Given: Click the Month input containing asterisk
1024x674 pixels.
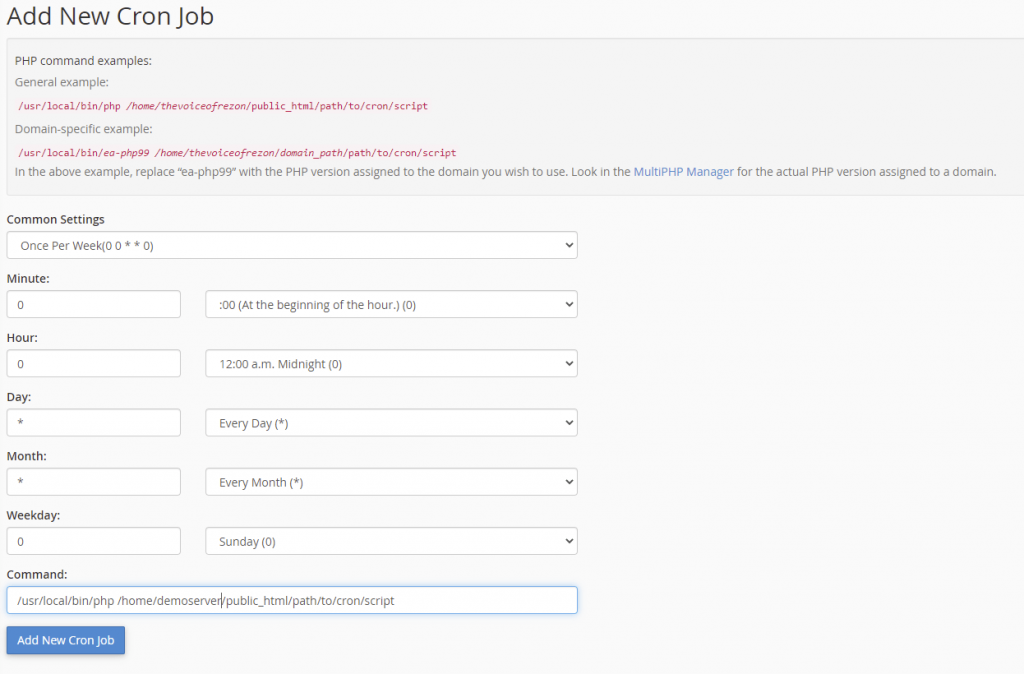Looking at the screenshot, I should coord(93,481).
